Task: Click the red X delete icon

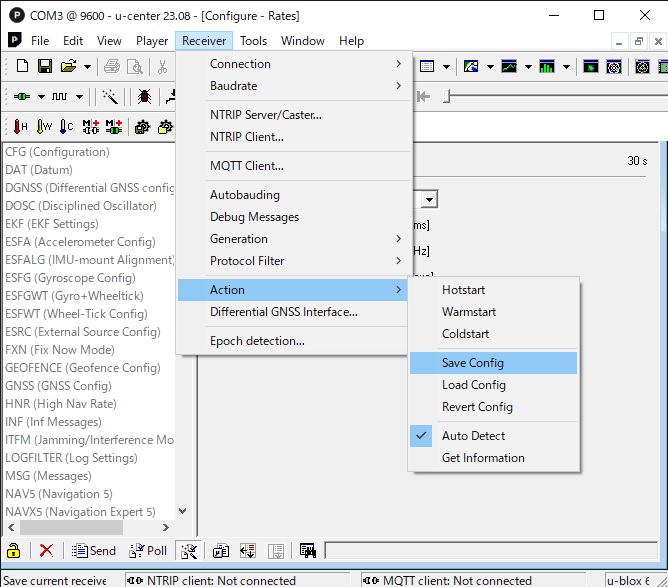Action: click(46, 550)
